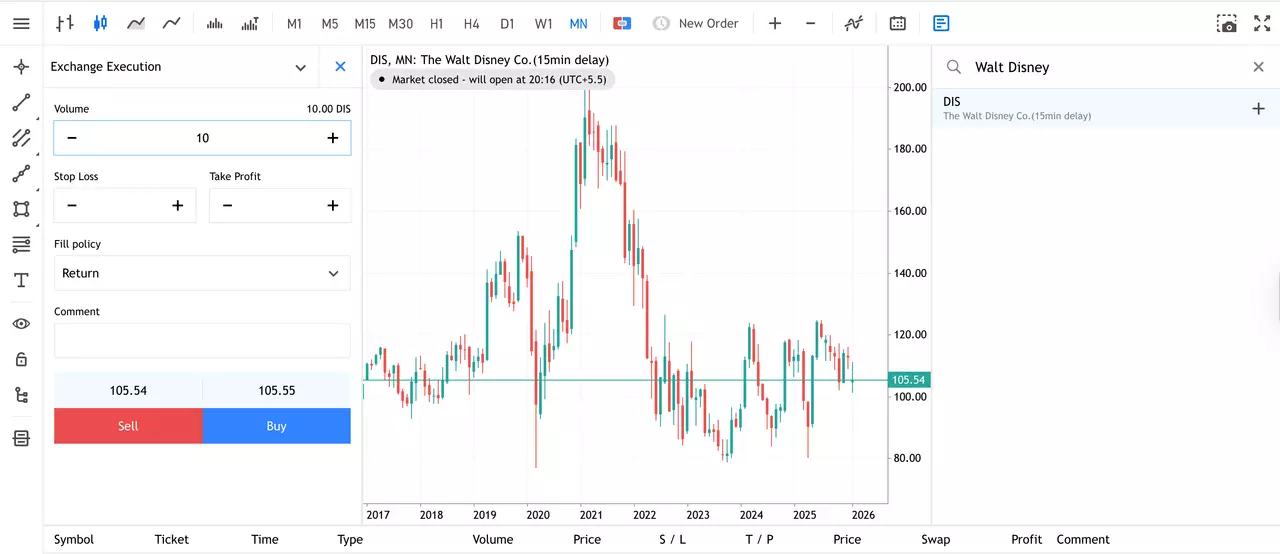Select the M5 timeframe
Screen dimensions: 1280x554
330,23
